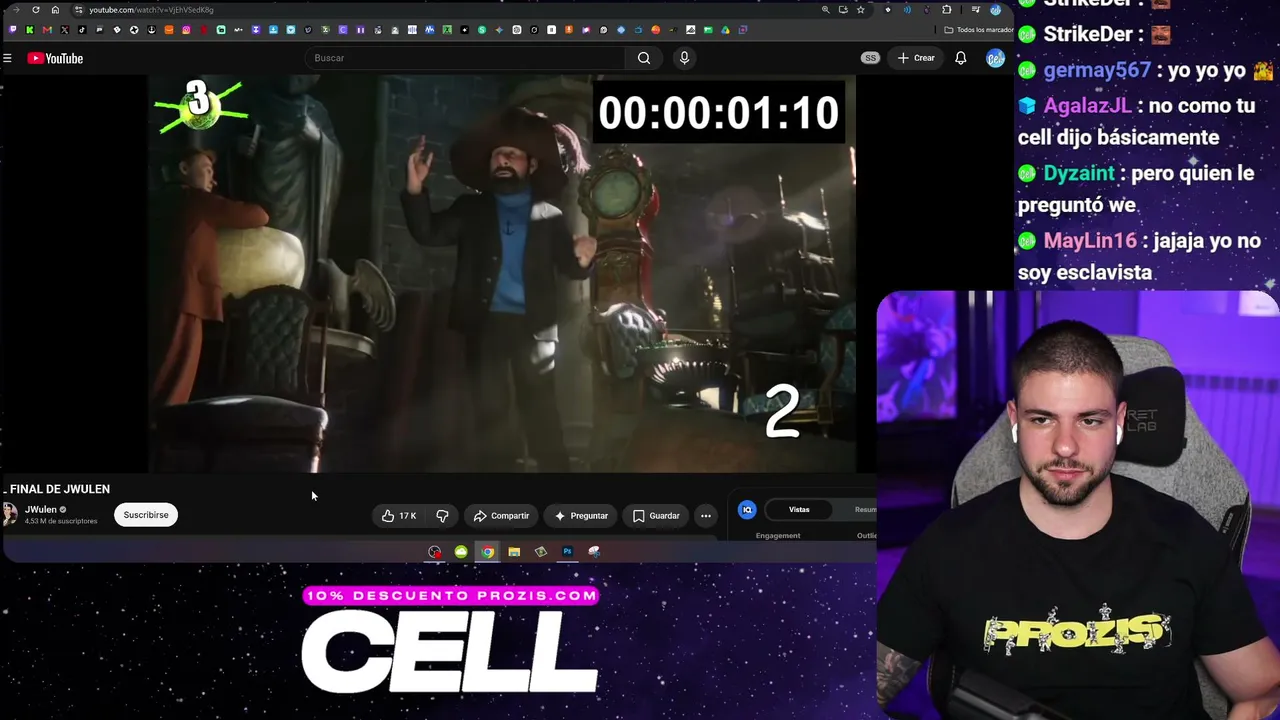
Task: Share the video via Compartir
Action: tap(501, 516)
